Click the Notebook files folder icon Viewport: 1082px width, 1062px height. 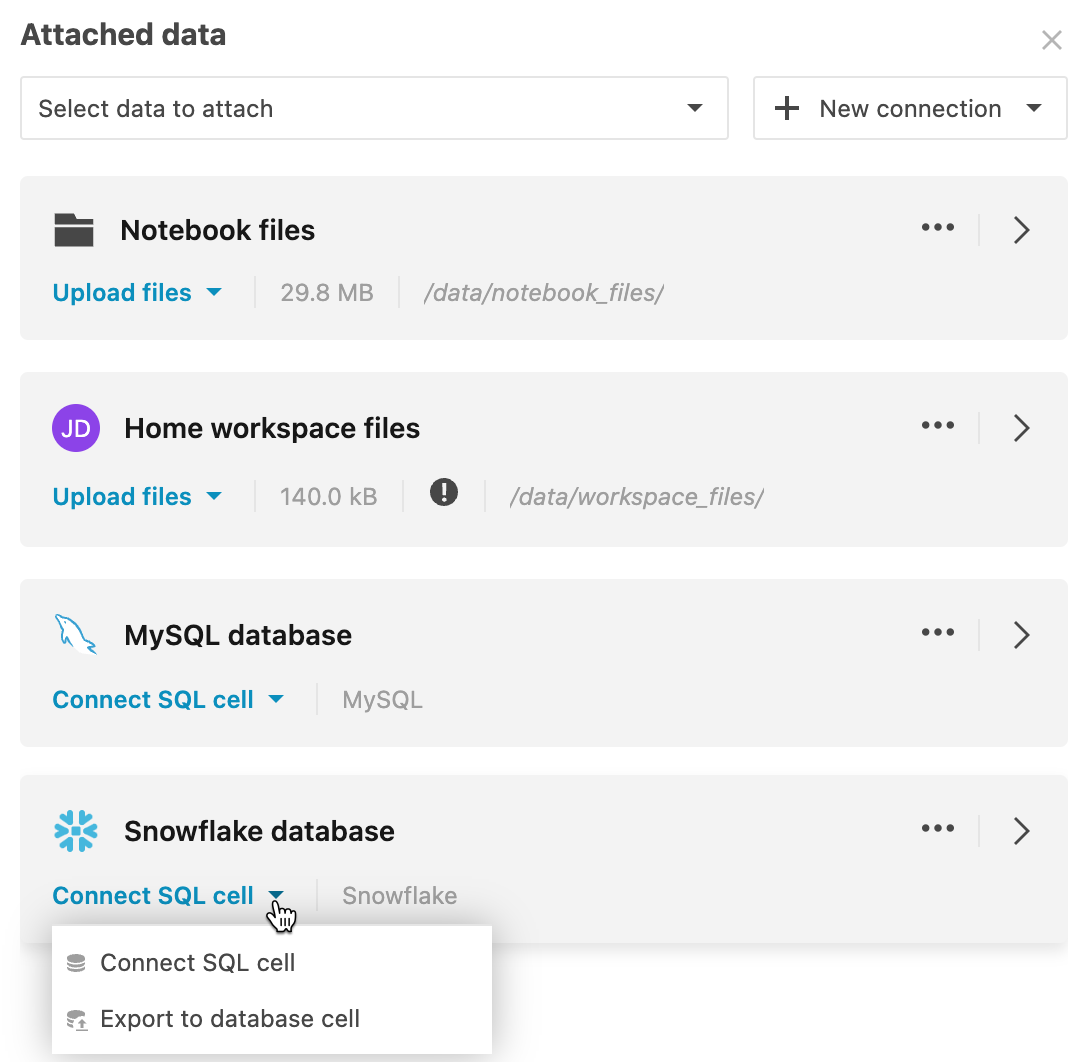74,229
